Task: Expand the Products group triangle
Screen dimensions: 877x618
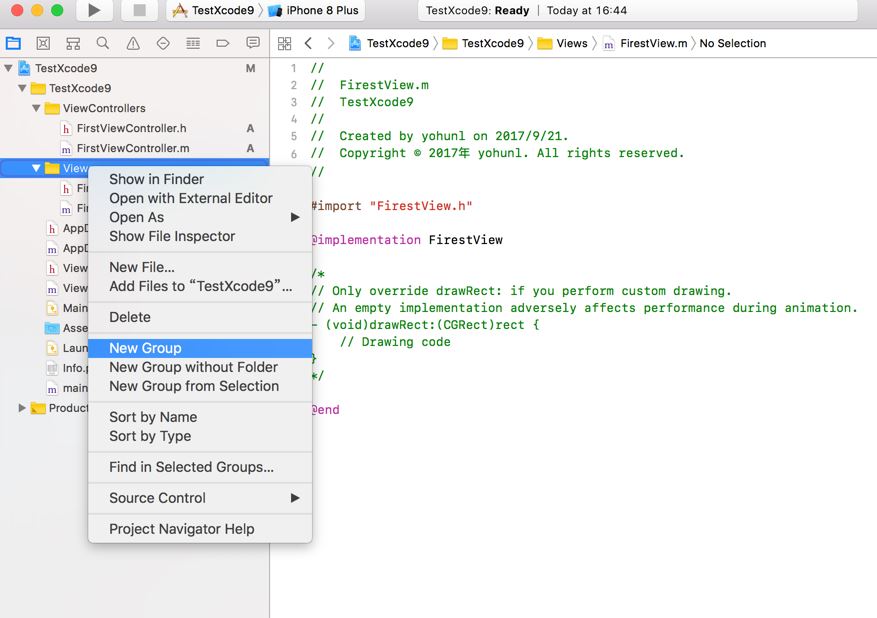Action: pyautogui.click(x=22, y=408)
